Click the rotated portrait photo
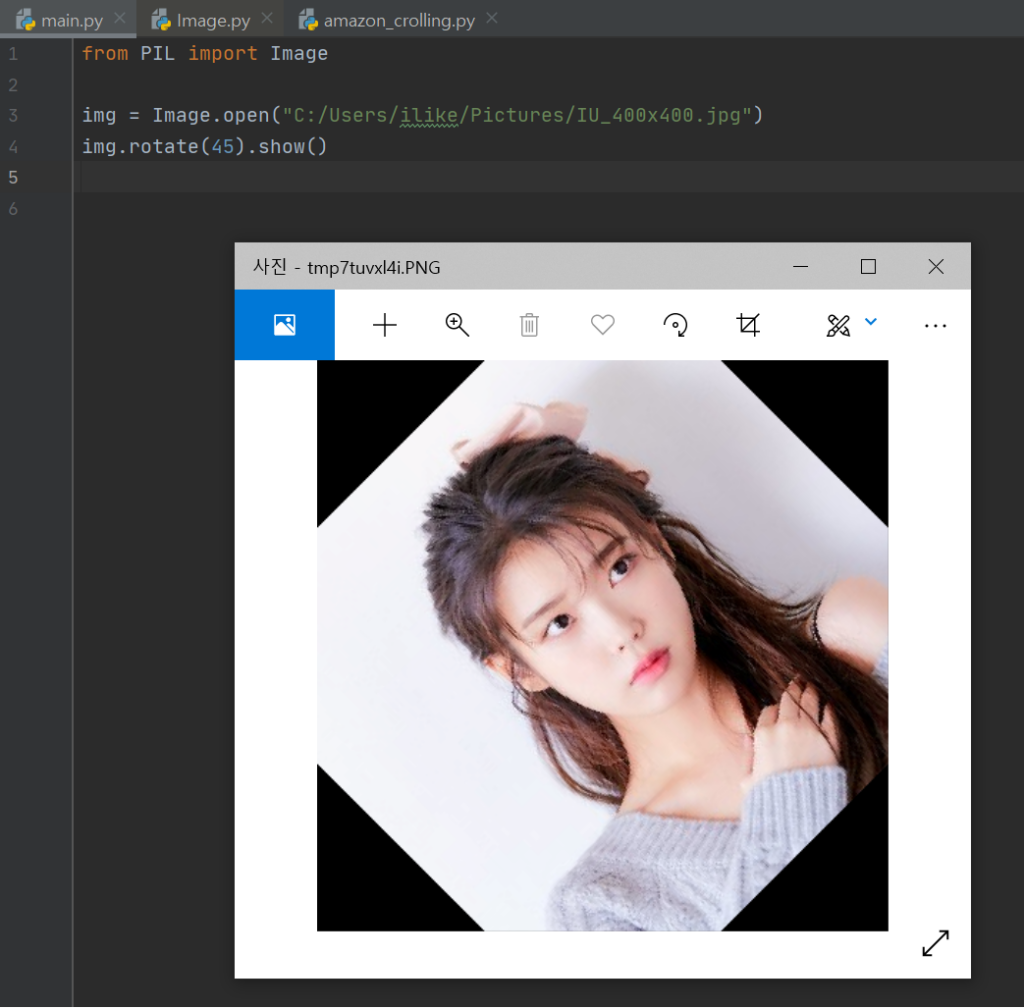This screenshot has height=1008, width=1024. pos(602,645)
